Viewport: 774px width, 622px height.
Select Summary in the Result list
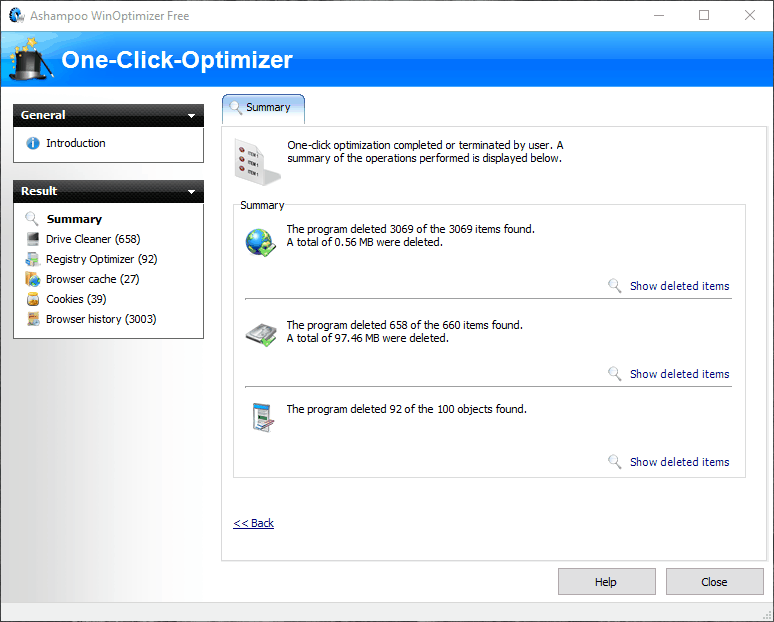click(x=74, y=219)
